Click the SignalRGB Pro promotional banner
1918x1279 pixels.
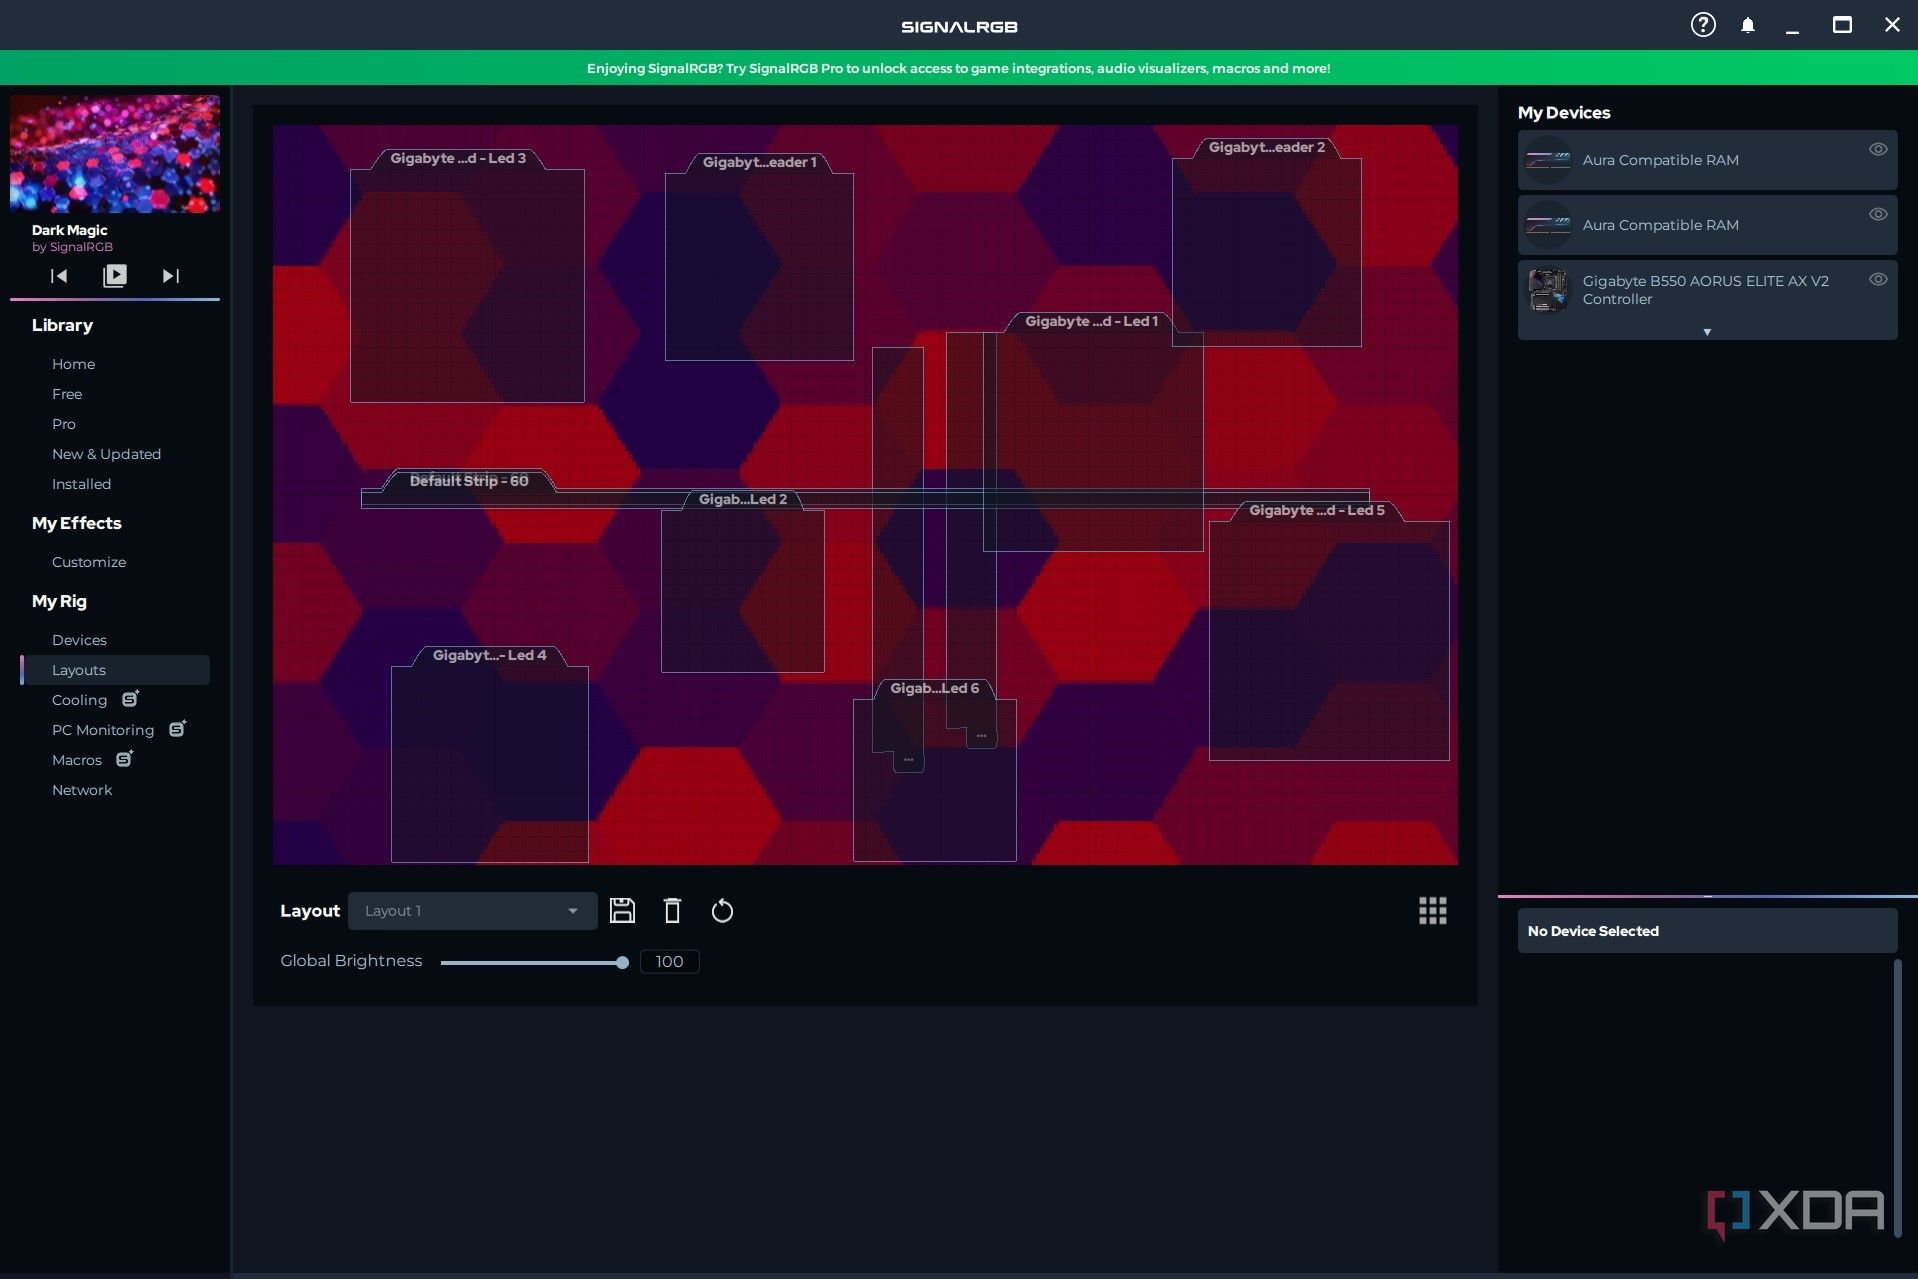pyautogui.click(x=958, y=68)
